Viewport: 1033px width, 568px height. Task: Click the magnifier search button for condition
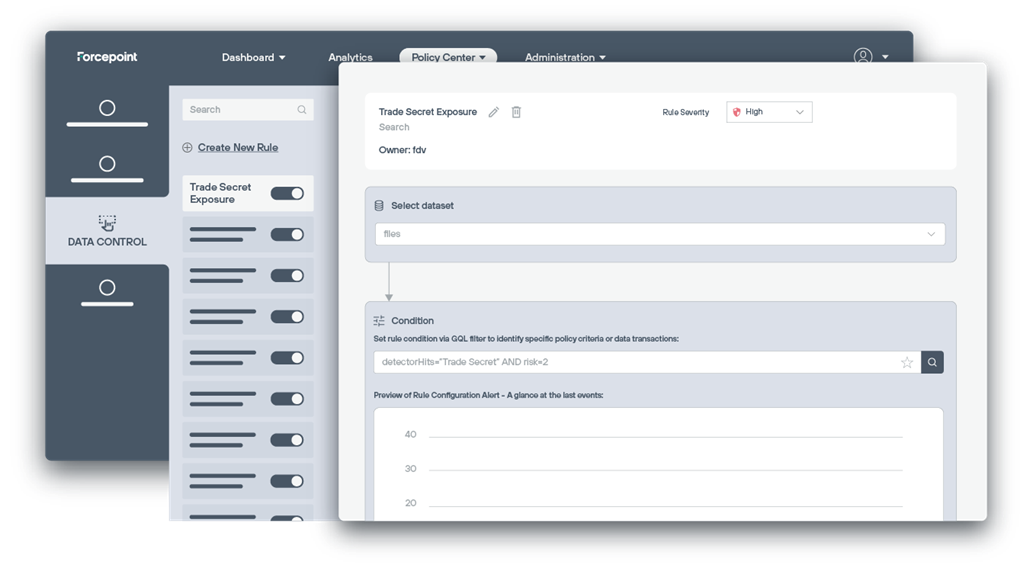(x=932, y=362)
